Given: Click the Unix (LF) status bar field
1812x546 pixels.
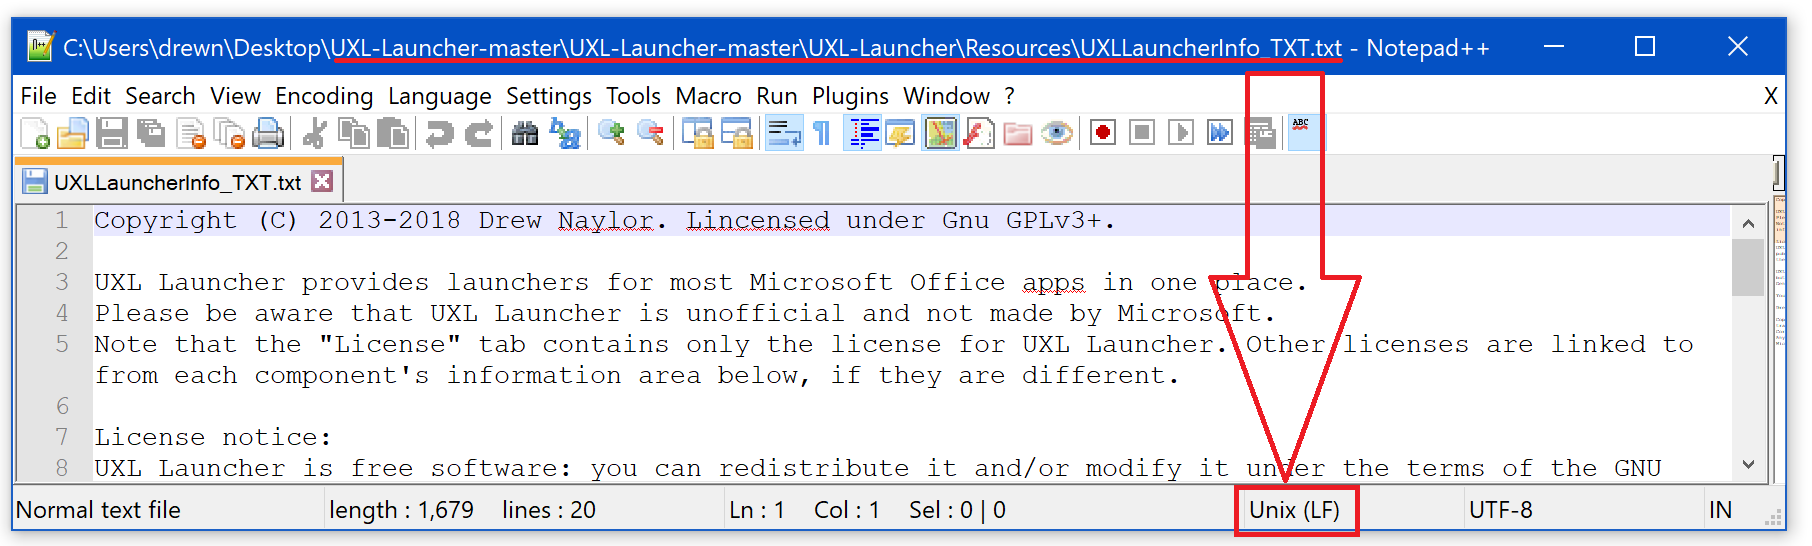Looking at the screenshot, I should click(x=1295, y=510).
